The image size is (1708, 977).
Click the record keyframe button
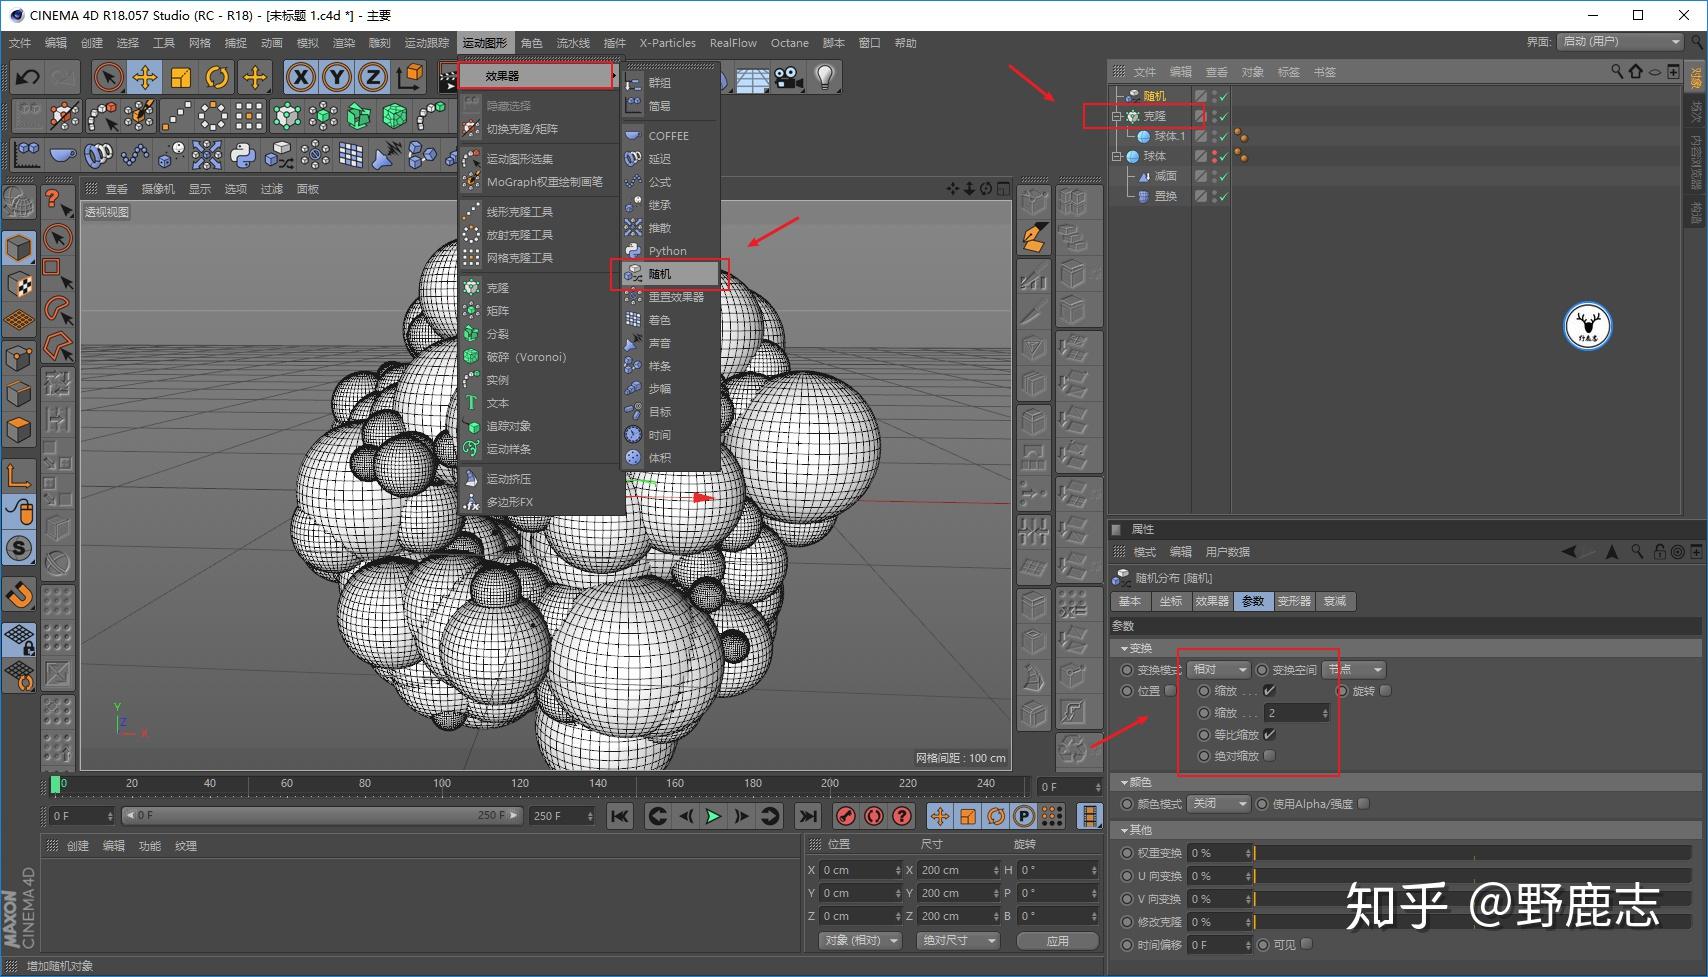coord(845,816)
